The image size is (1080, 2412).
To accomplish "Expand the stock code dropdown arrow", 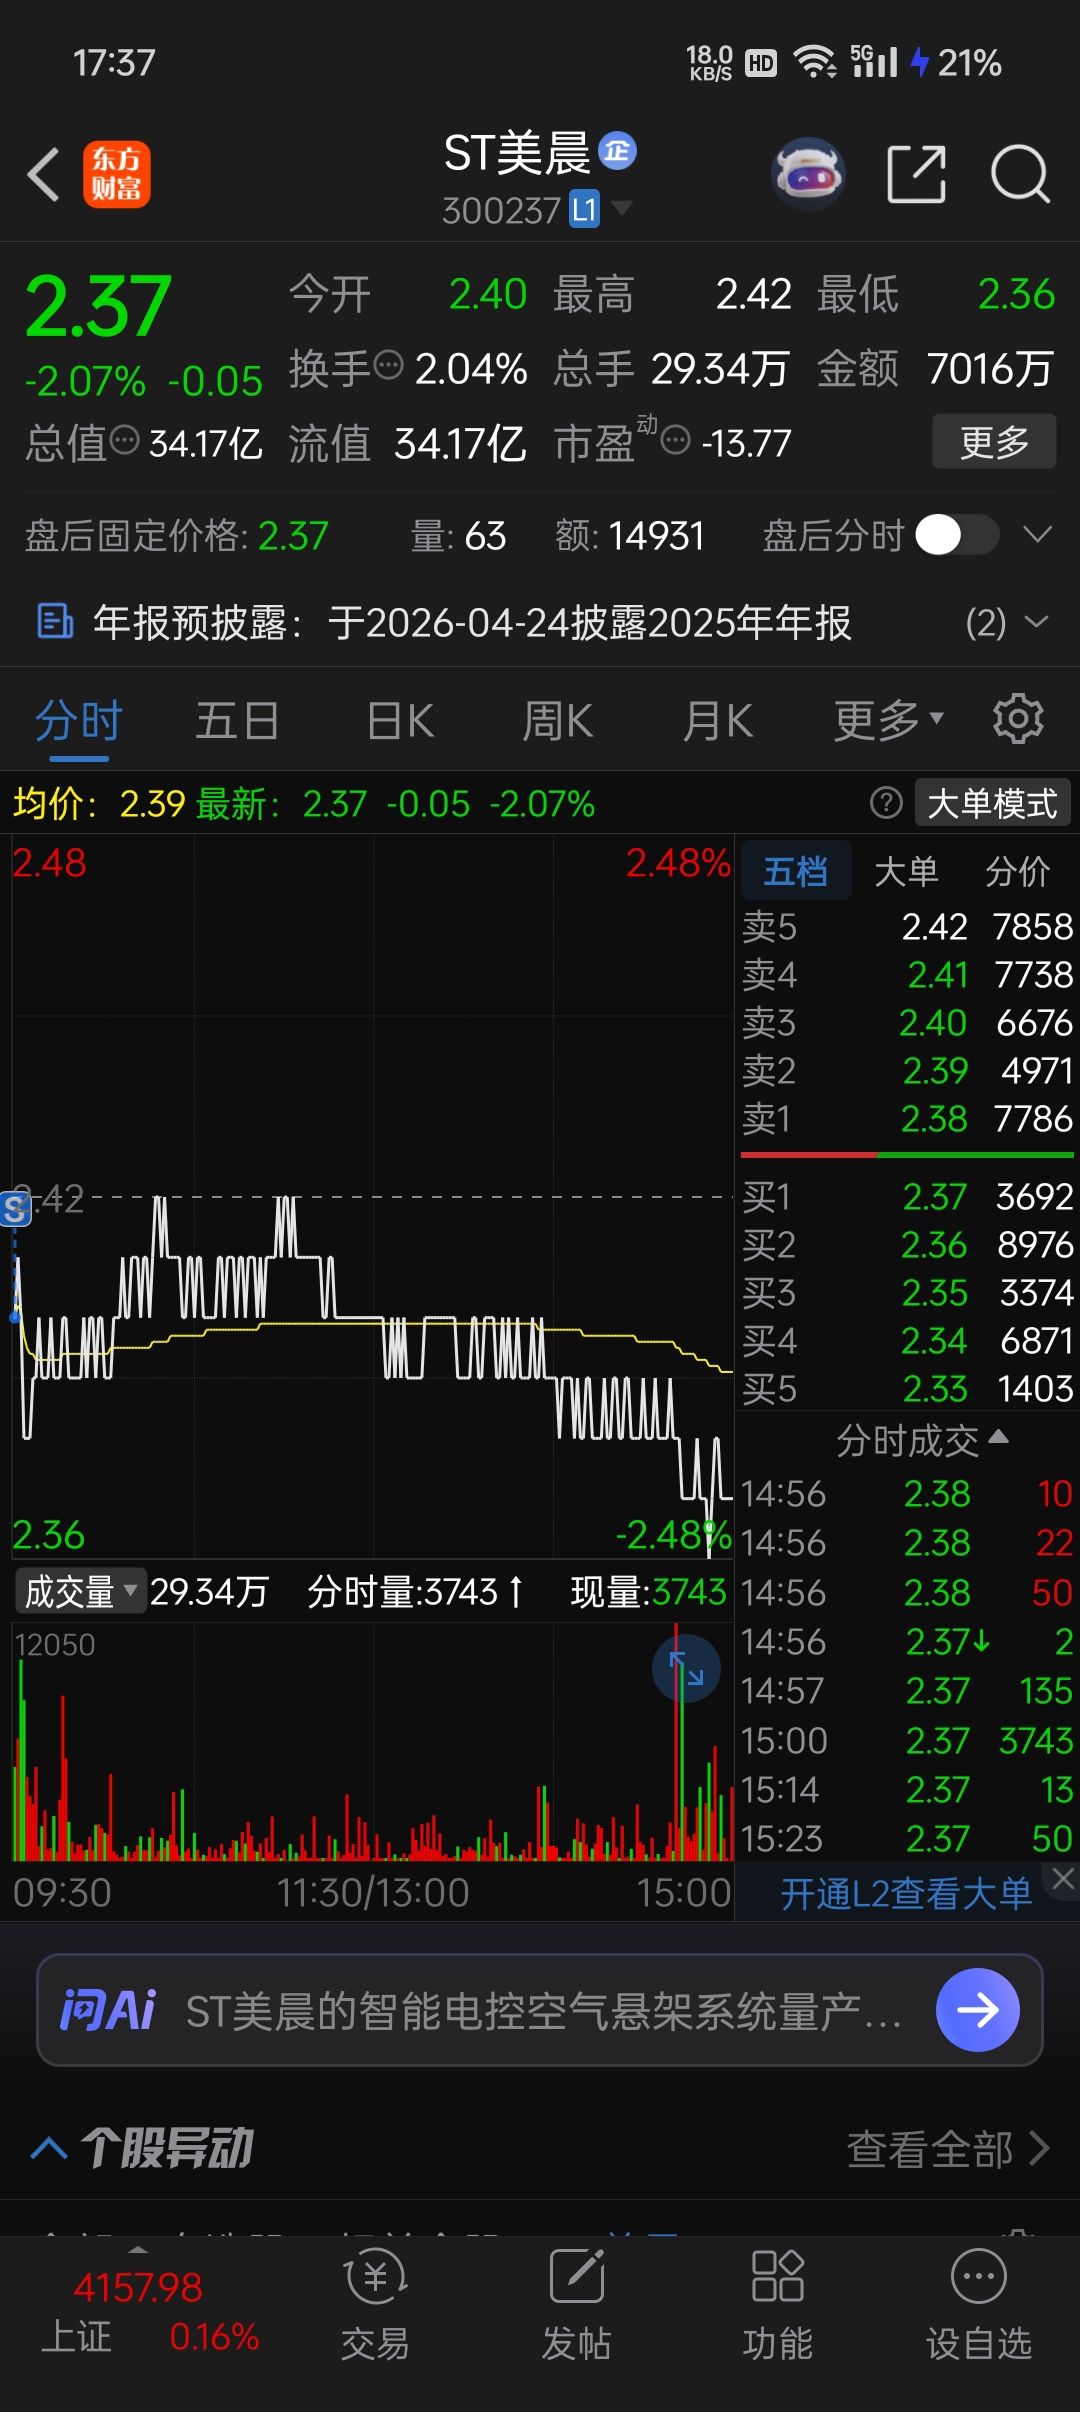I will click(622, 208).
